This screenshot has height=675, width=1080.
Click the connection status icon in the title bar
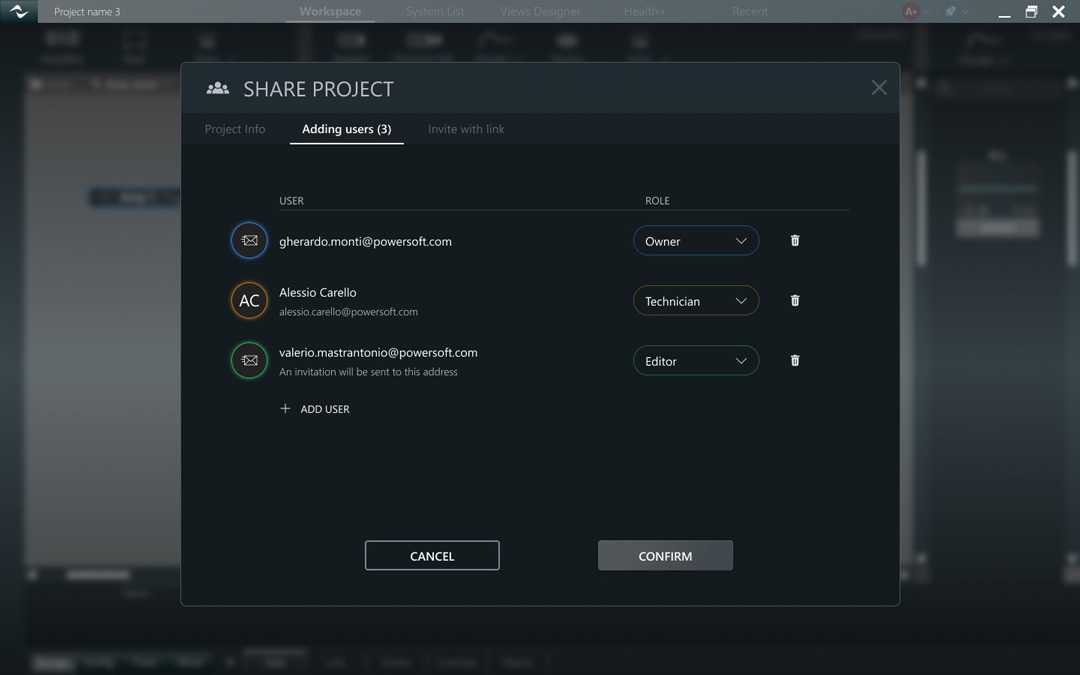tap(950, 11)
